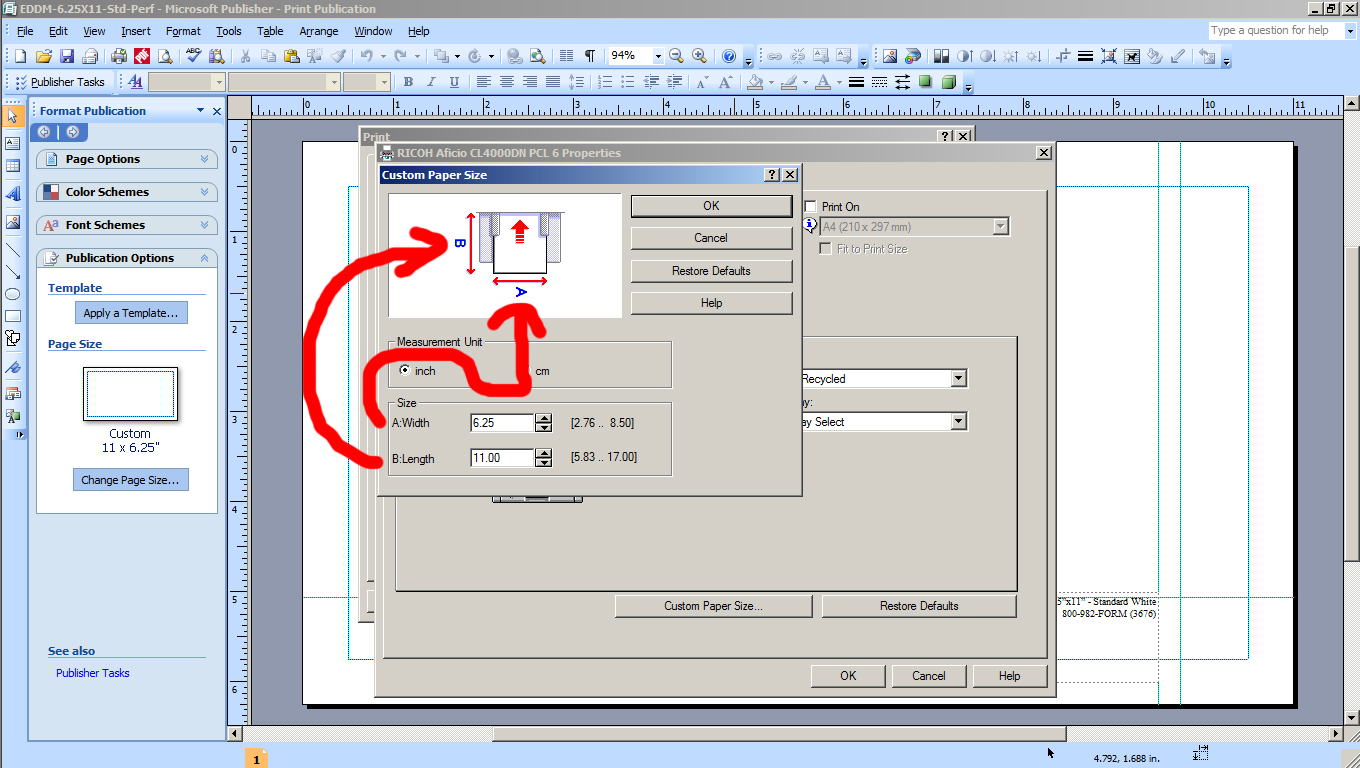Open the A4 paper size dropdown
The width and height of the screenshot is (1360, 768).
(x=1000, y=226)
